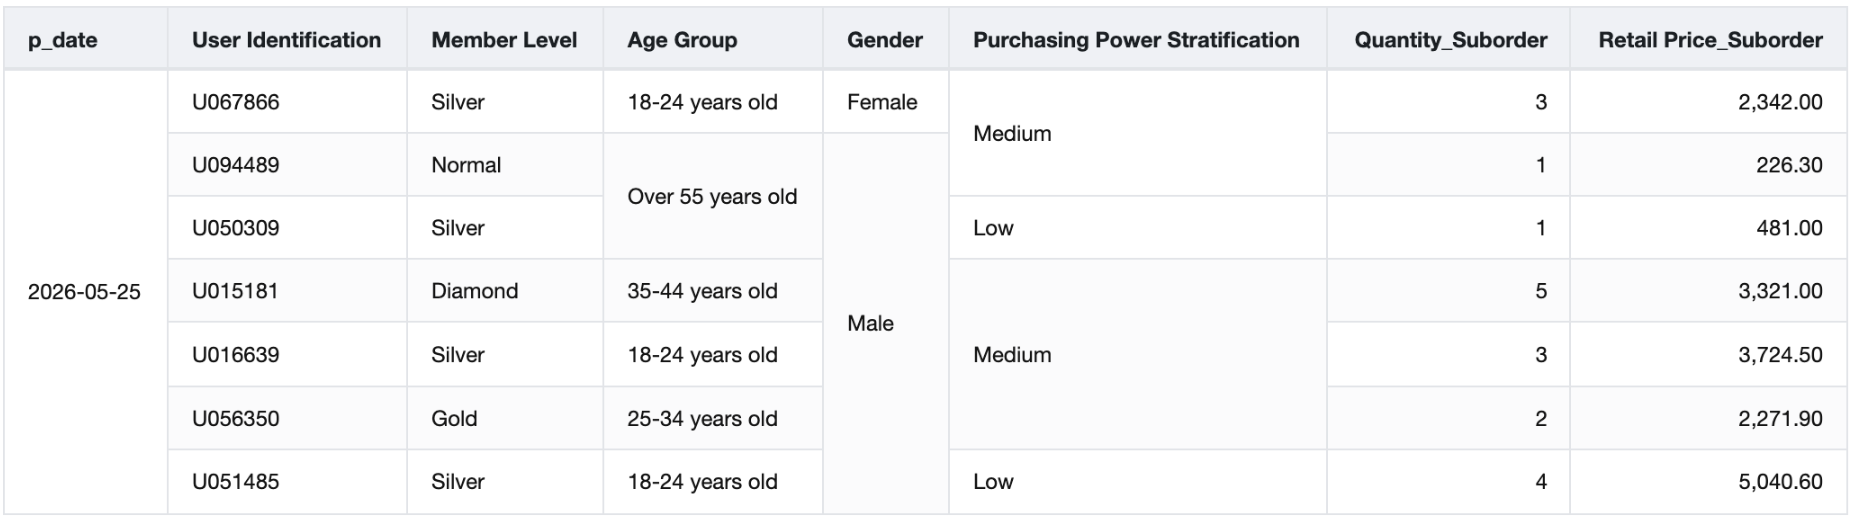The image size is (1852, 532).
Task: Select the Diamond member level cell
Action: click(x=505, y=291)
